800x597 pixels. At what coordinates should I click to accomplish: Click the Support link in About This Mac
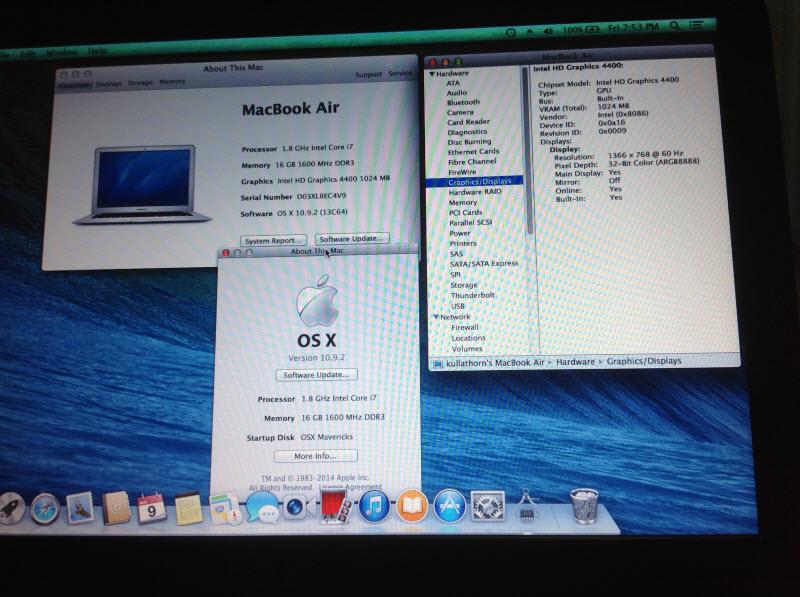[x=368, y=74]
